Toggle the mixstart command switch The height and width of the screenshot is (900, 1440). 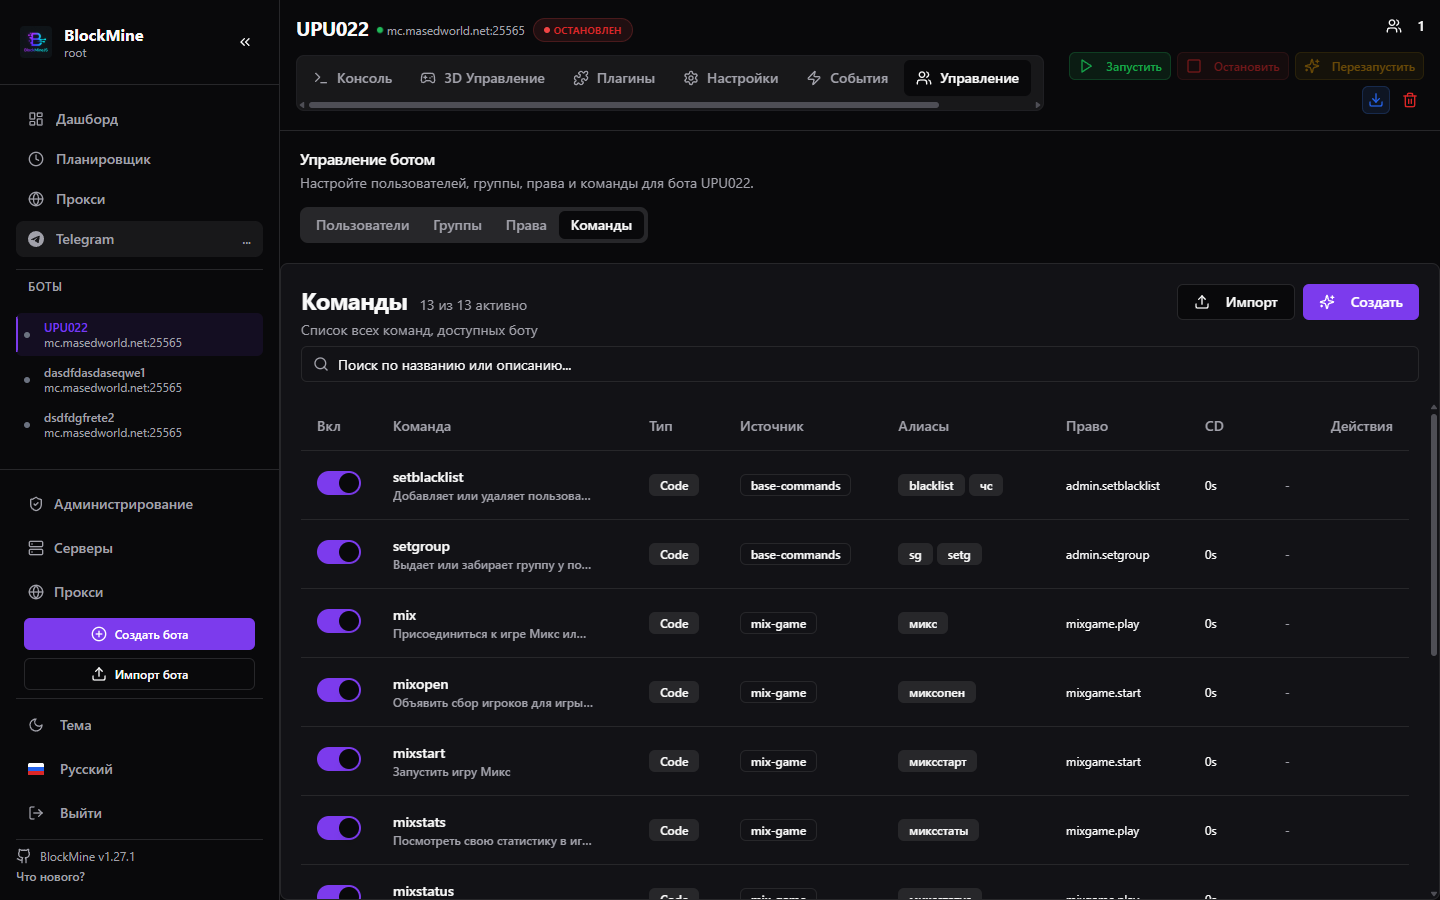[x=339, y=759]
